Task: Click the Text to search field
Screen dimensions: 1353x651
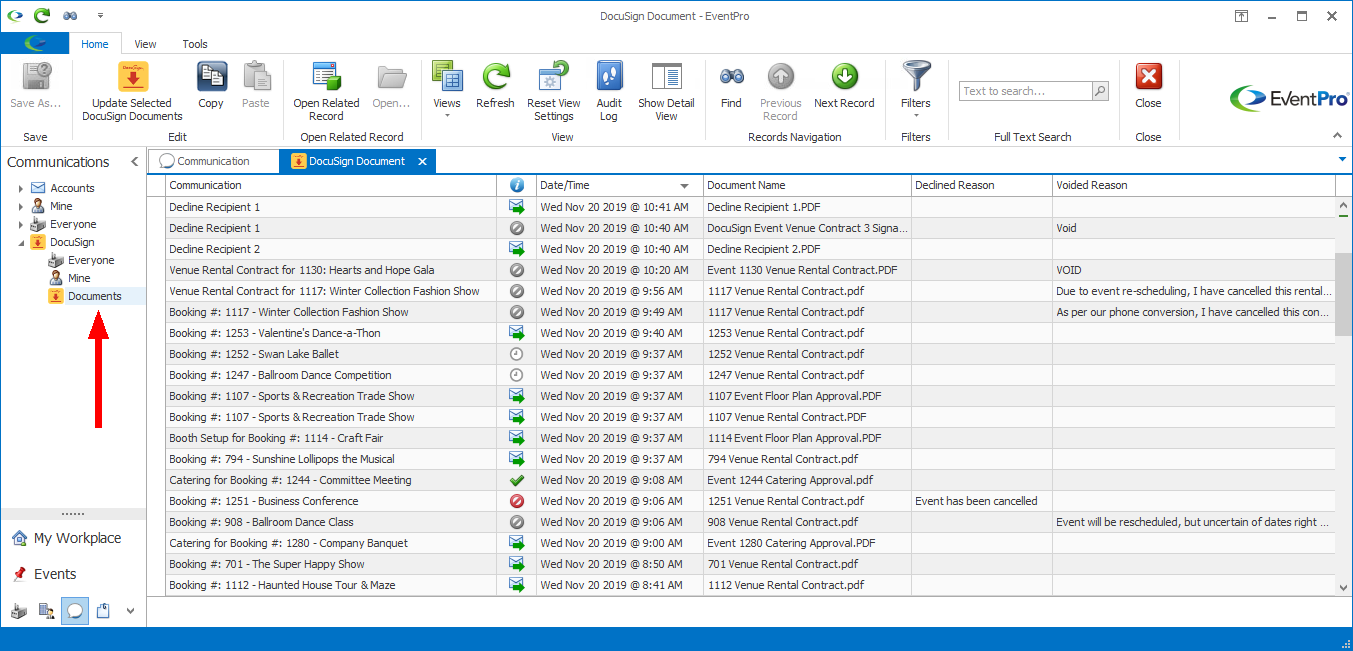Action: coord(1025,91)
